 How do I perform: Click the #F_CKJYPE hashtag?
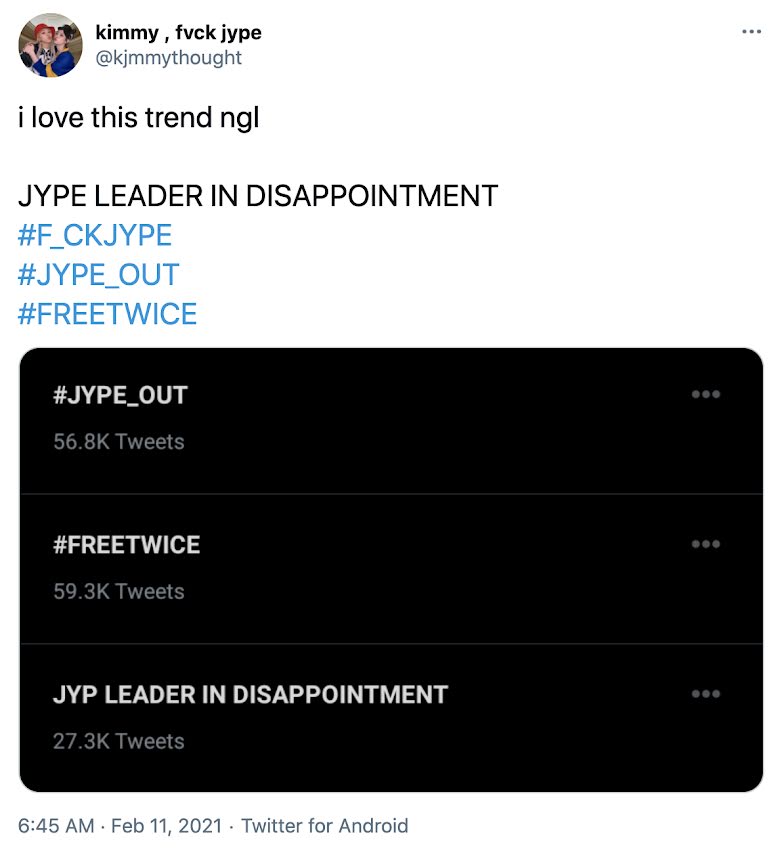point(95,235)
